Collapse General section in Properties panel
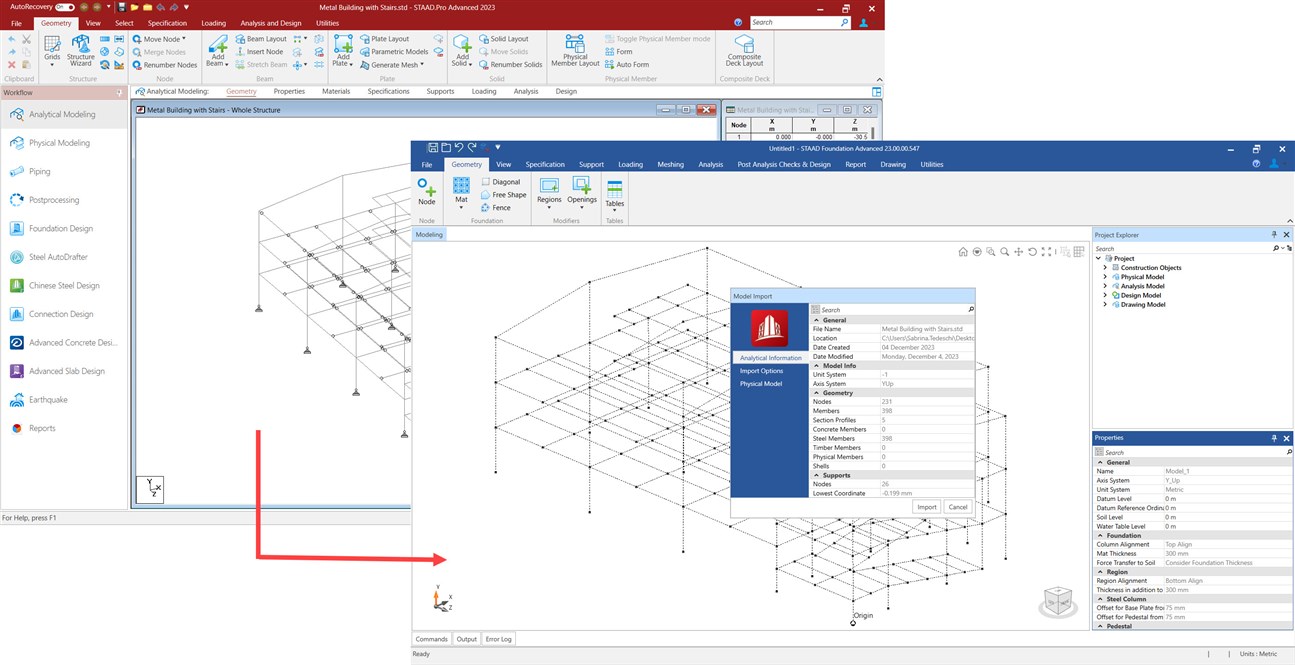The image size is (1295, 665). (1100, 462)
